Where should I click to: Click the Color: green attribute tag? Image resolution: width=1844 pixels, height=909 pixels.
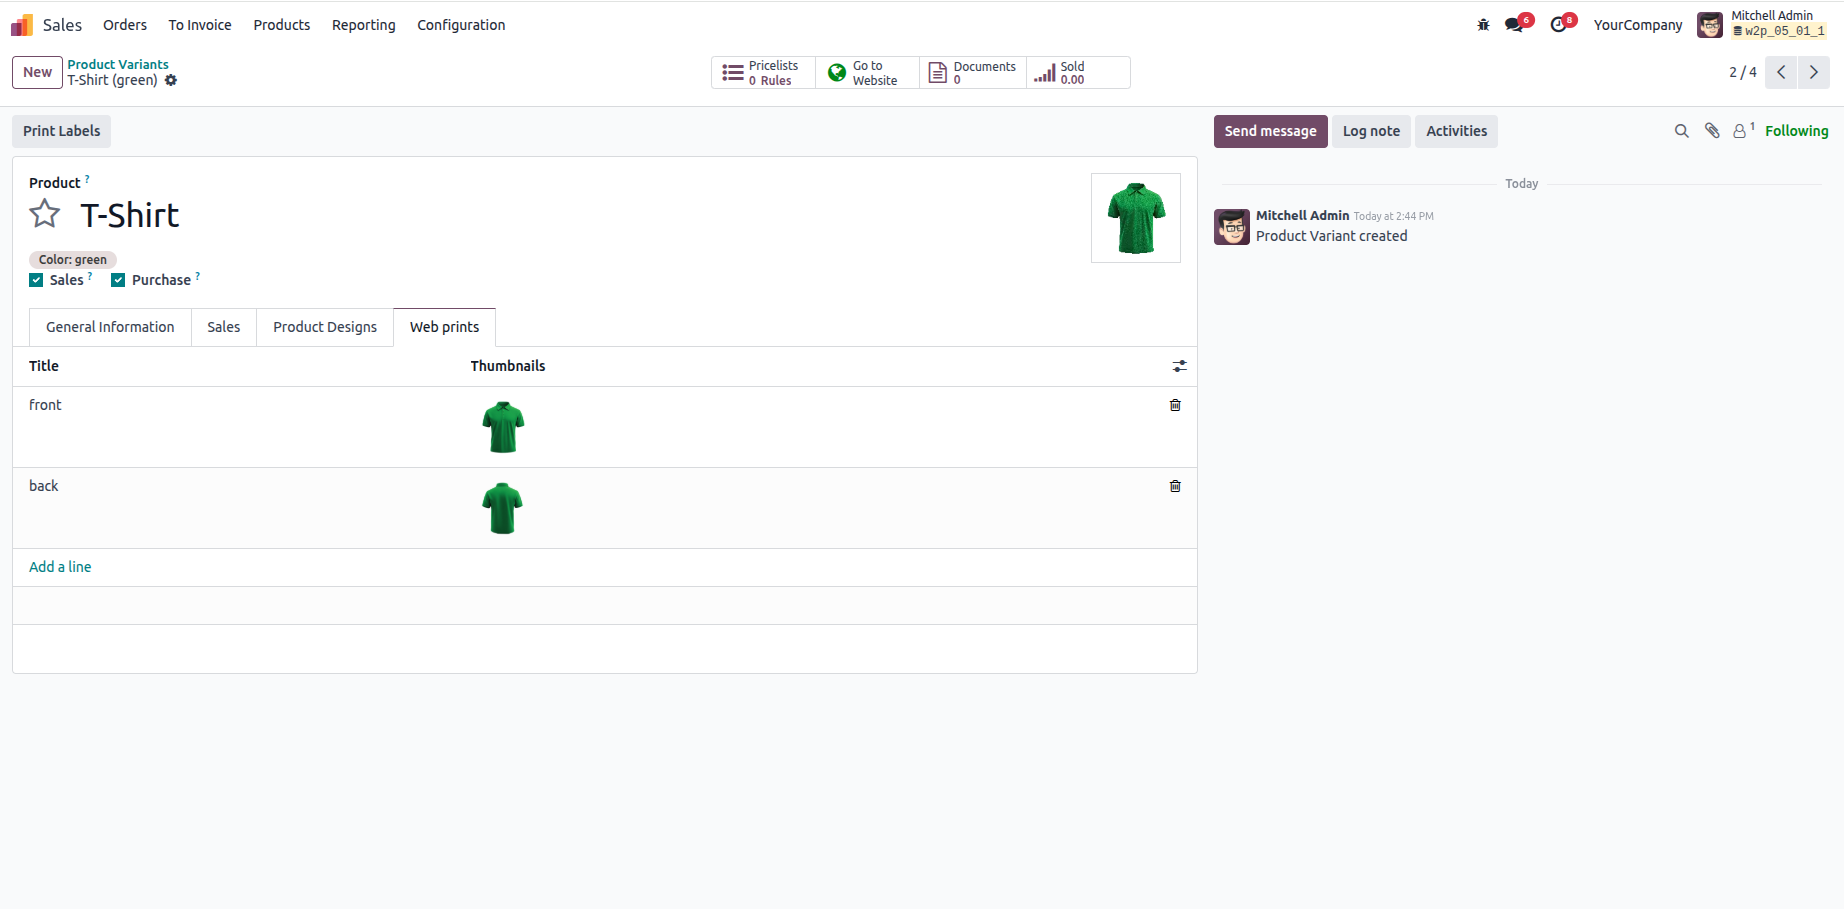pyautogui.click(x=73, y=260)
